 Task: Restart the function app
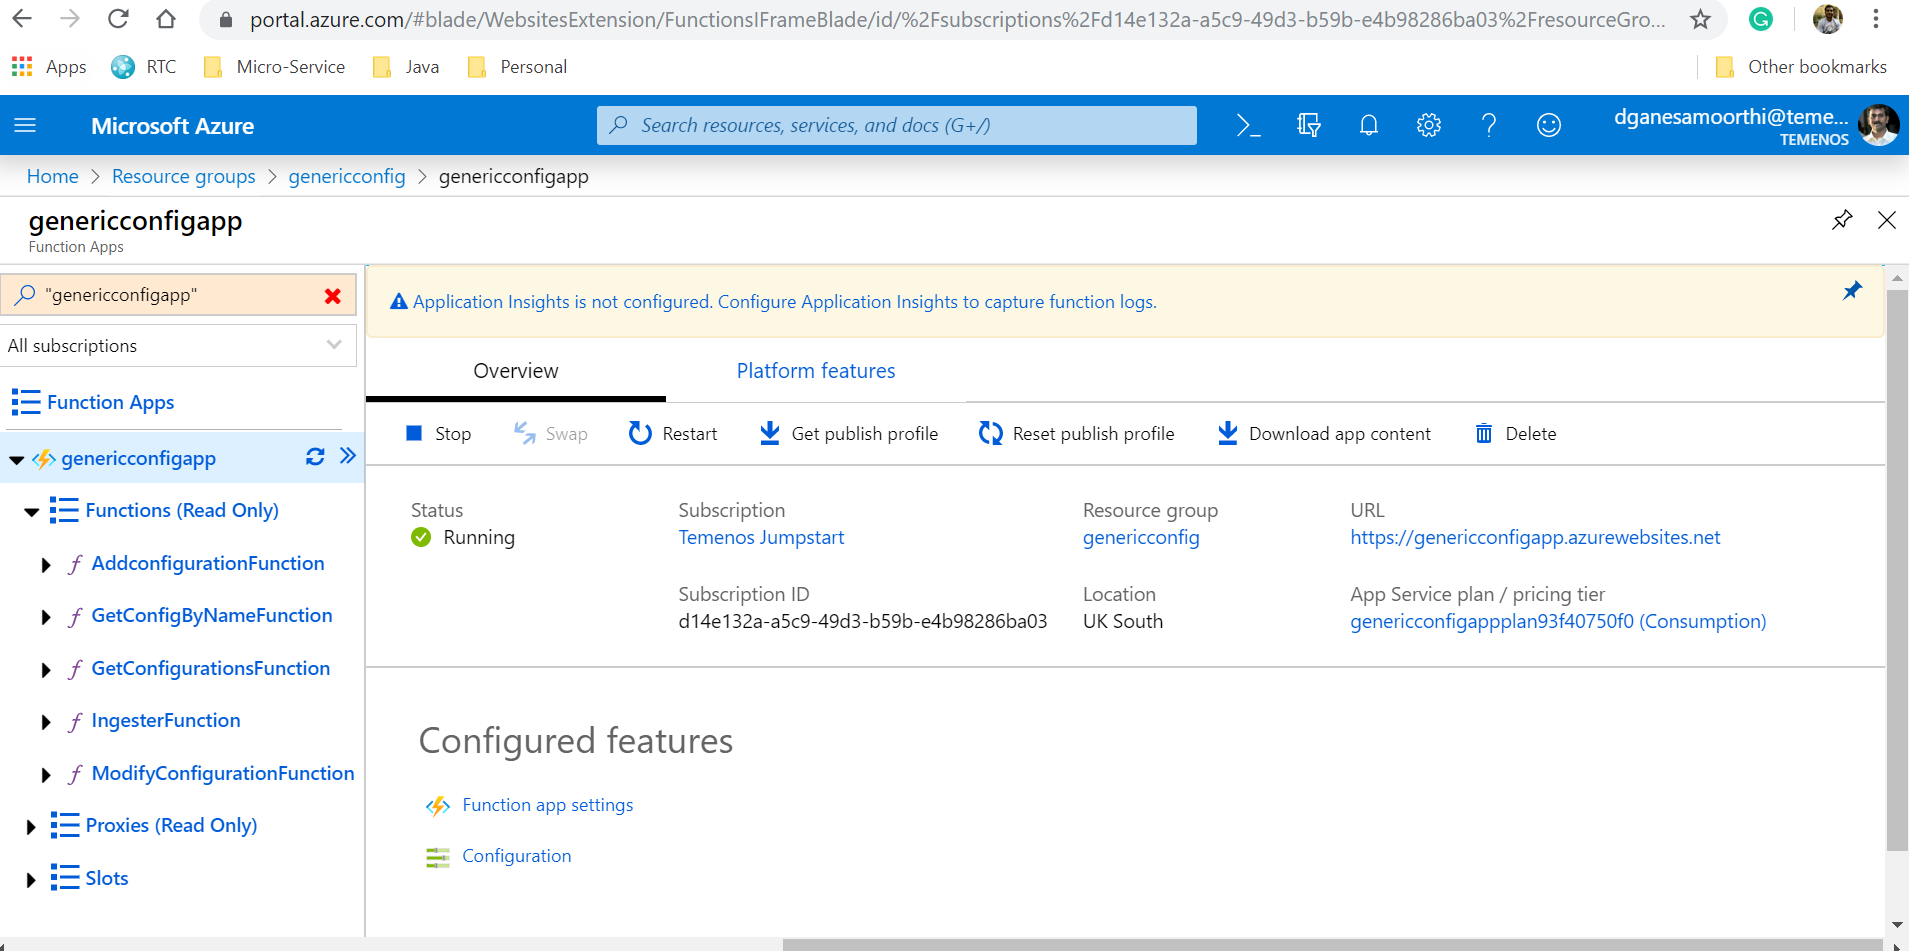[673, 434]
